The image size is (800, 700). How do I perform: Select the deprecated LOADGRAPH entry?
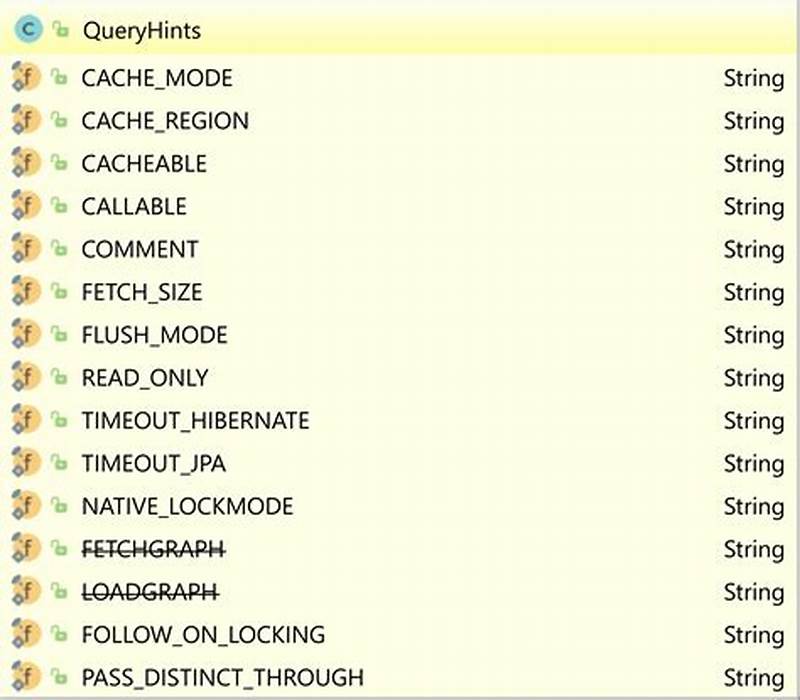(x=148, y=591)
